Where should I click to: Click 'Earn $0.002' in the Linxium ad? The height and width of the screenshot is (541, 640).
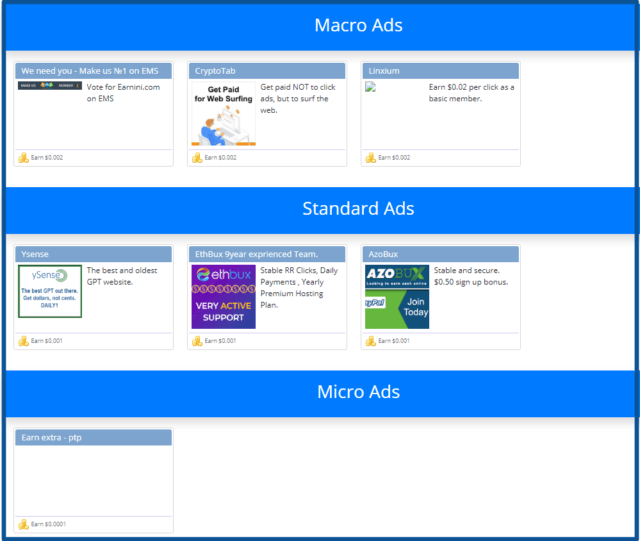(x=394, y=158)
